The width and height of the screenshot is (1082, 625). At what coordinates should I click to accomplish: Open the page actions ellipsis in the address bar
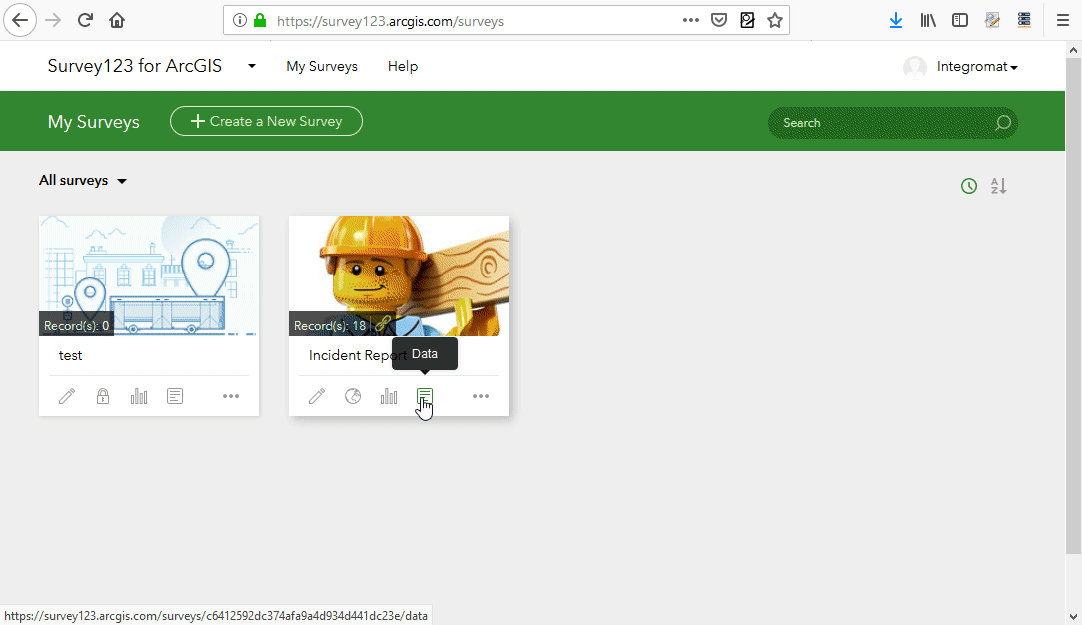(691, 21)
